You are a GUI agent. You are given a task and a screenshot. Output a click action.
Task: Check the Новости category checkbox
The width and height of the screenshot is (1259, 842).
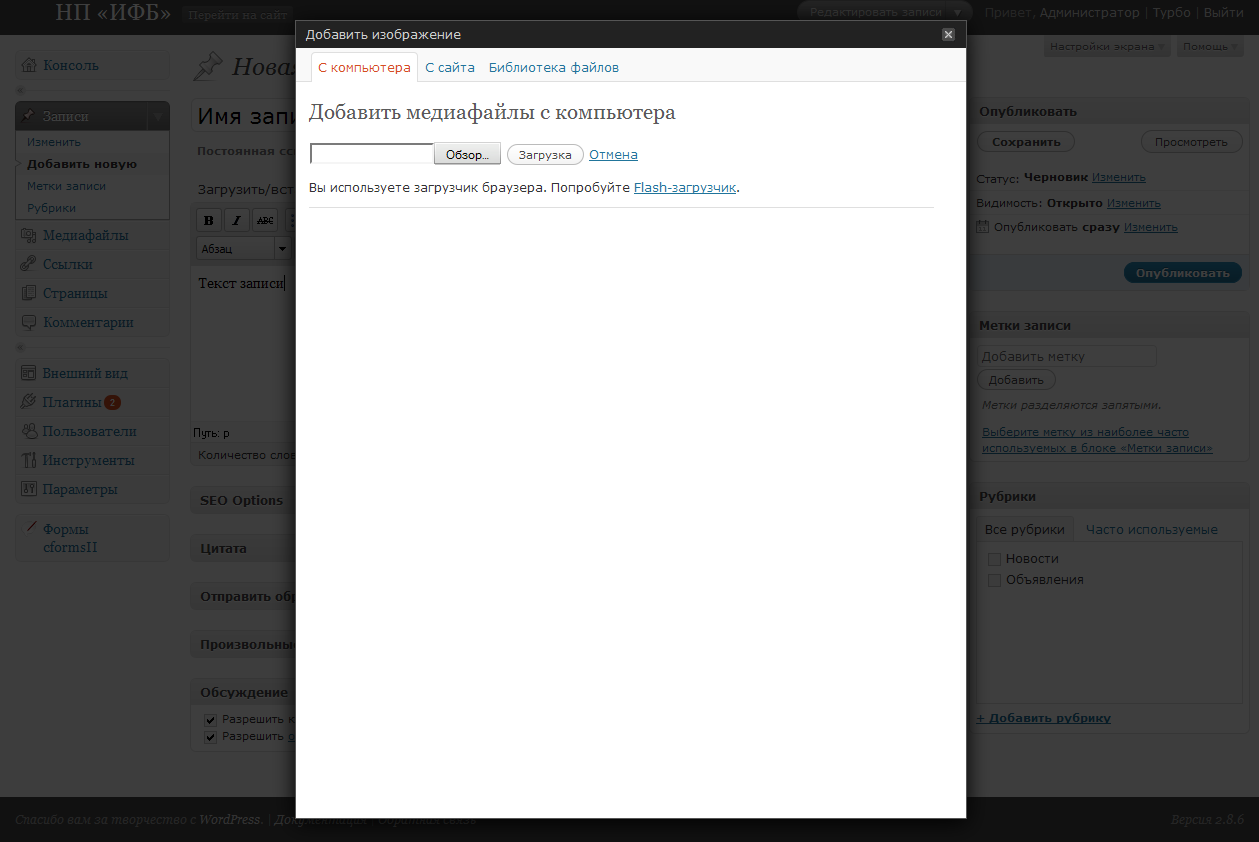[994, 559]
